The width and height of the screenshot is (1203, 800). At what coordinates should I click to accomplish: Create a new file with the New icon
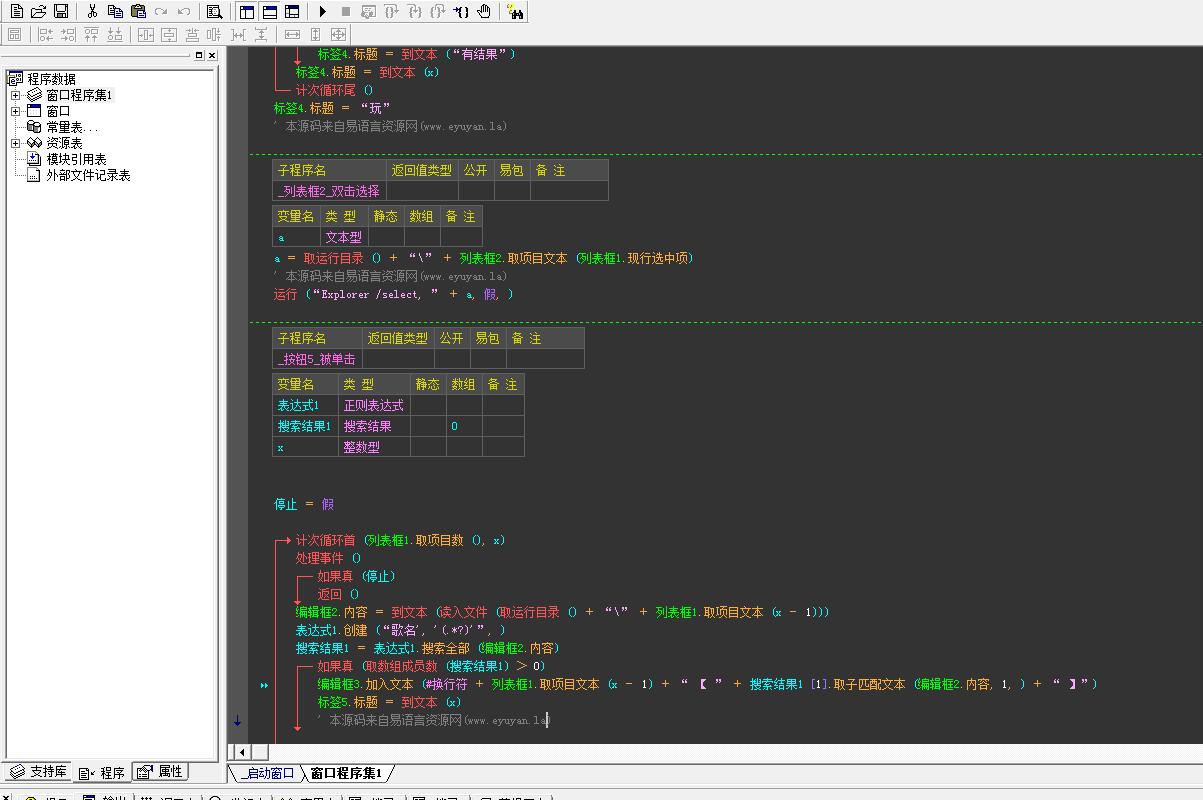(17, 12)
